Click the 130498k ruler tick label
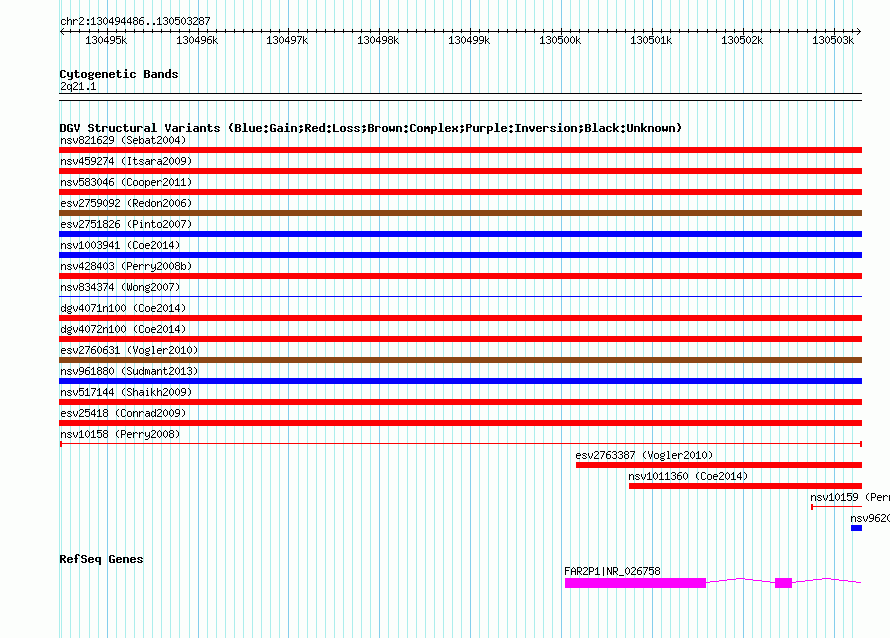Screen dimensions: 890x638 [378, 40]
